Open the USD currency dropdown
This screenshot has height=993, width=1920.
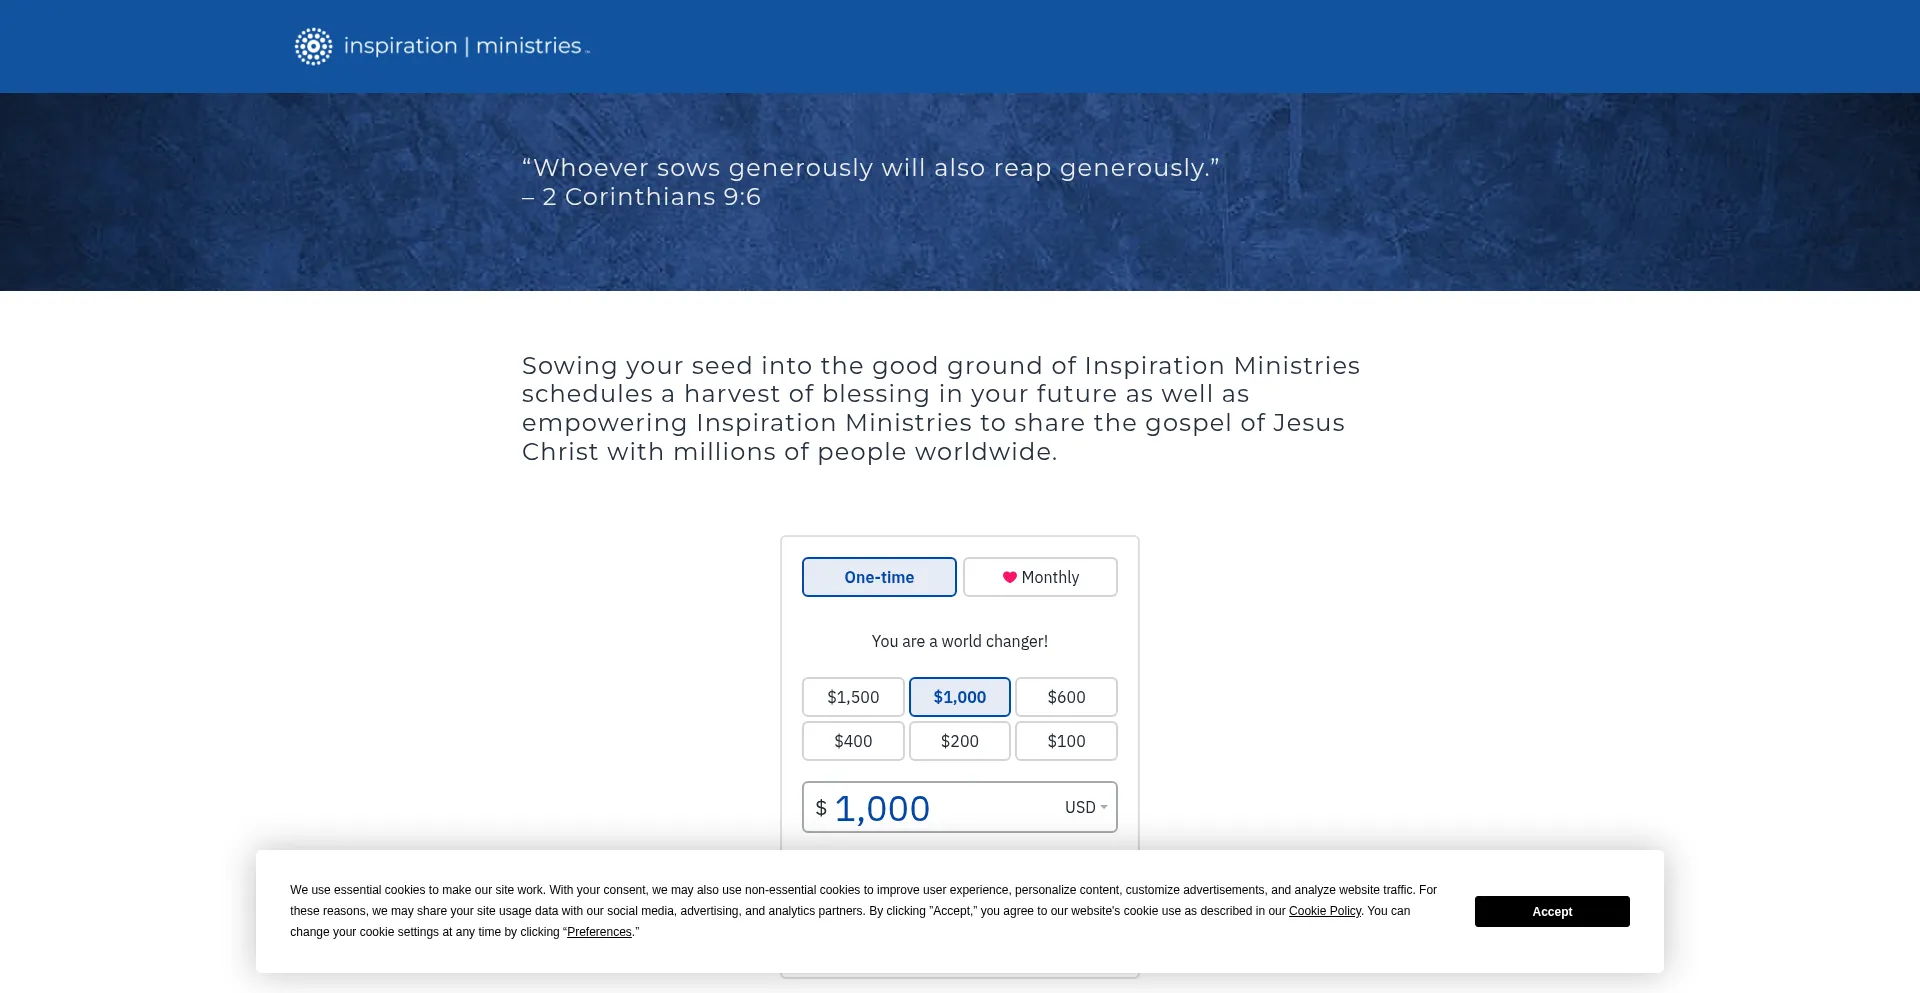pos(1086,807)
